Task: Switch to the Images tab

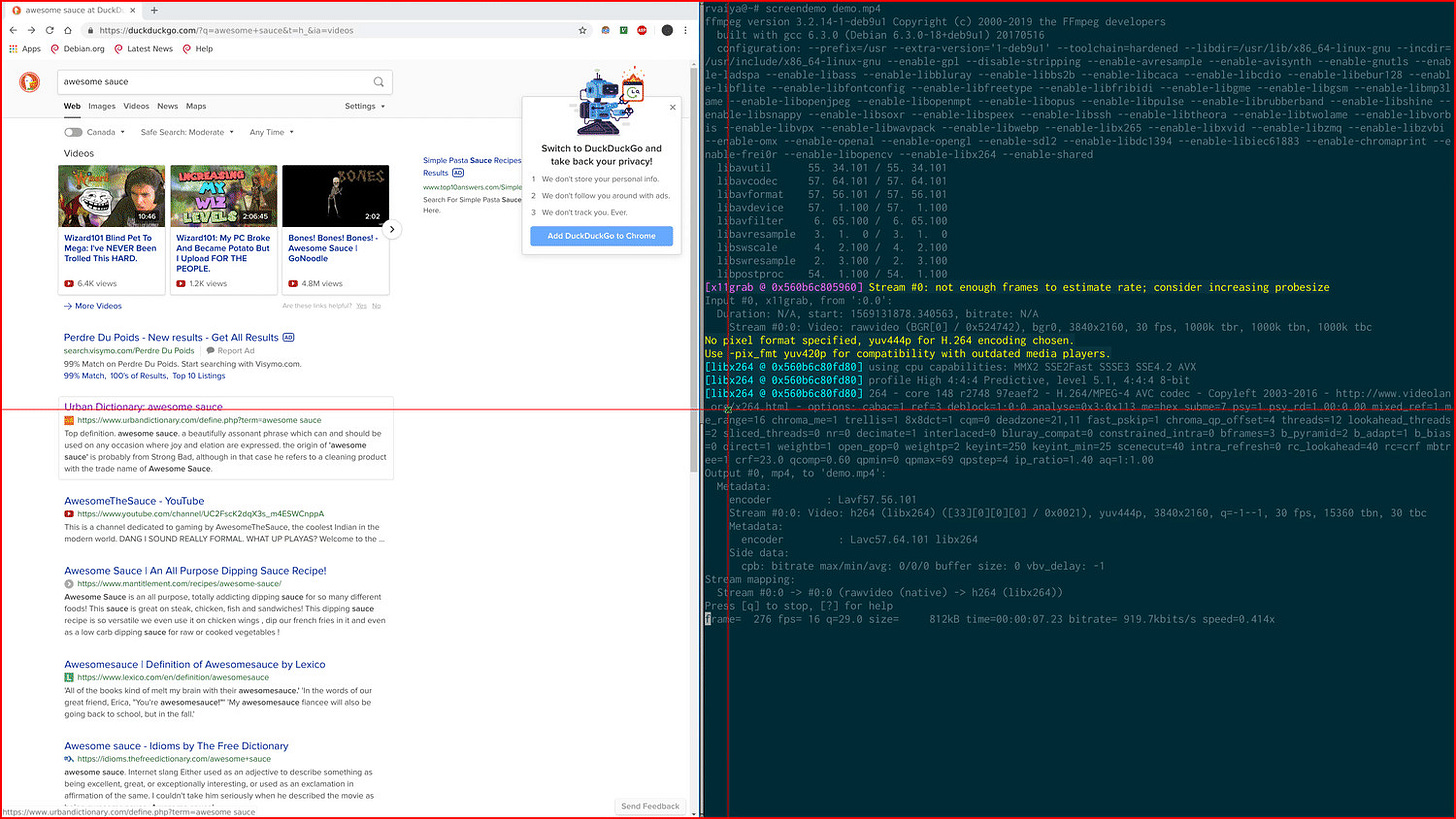Action: pos(101,106)
